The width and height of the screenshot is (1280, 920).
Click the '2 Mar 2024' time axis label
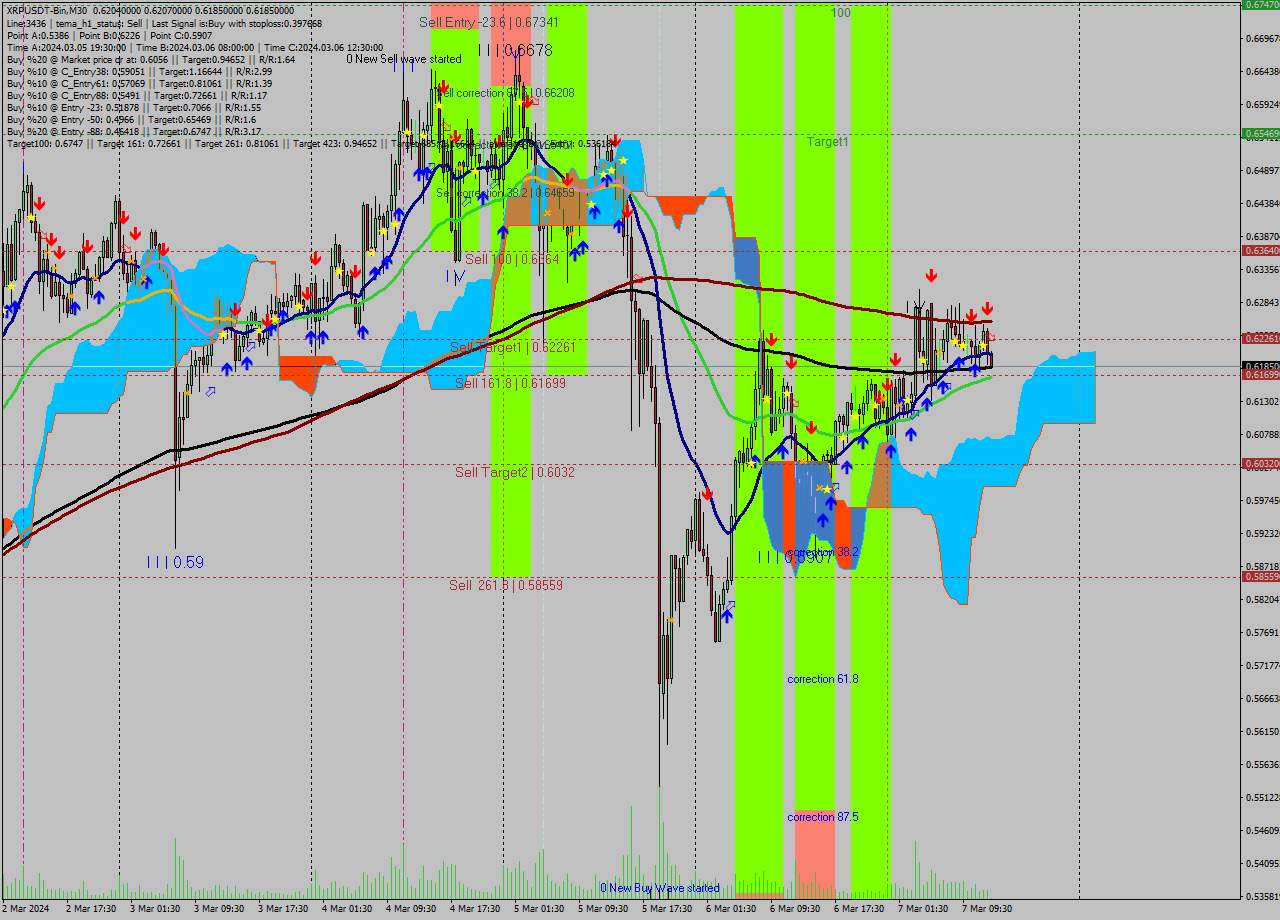click(26, 909)
